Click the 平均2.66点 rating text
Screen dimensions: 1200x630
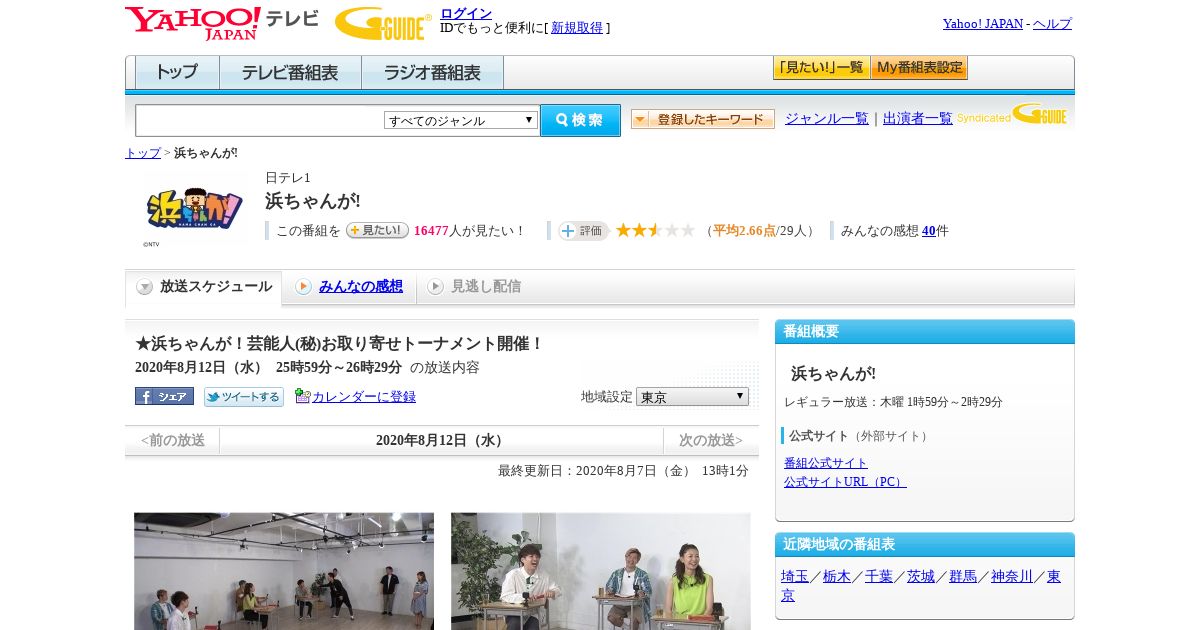pyautogui.click(x=744, y=231)
